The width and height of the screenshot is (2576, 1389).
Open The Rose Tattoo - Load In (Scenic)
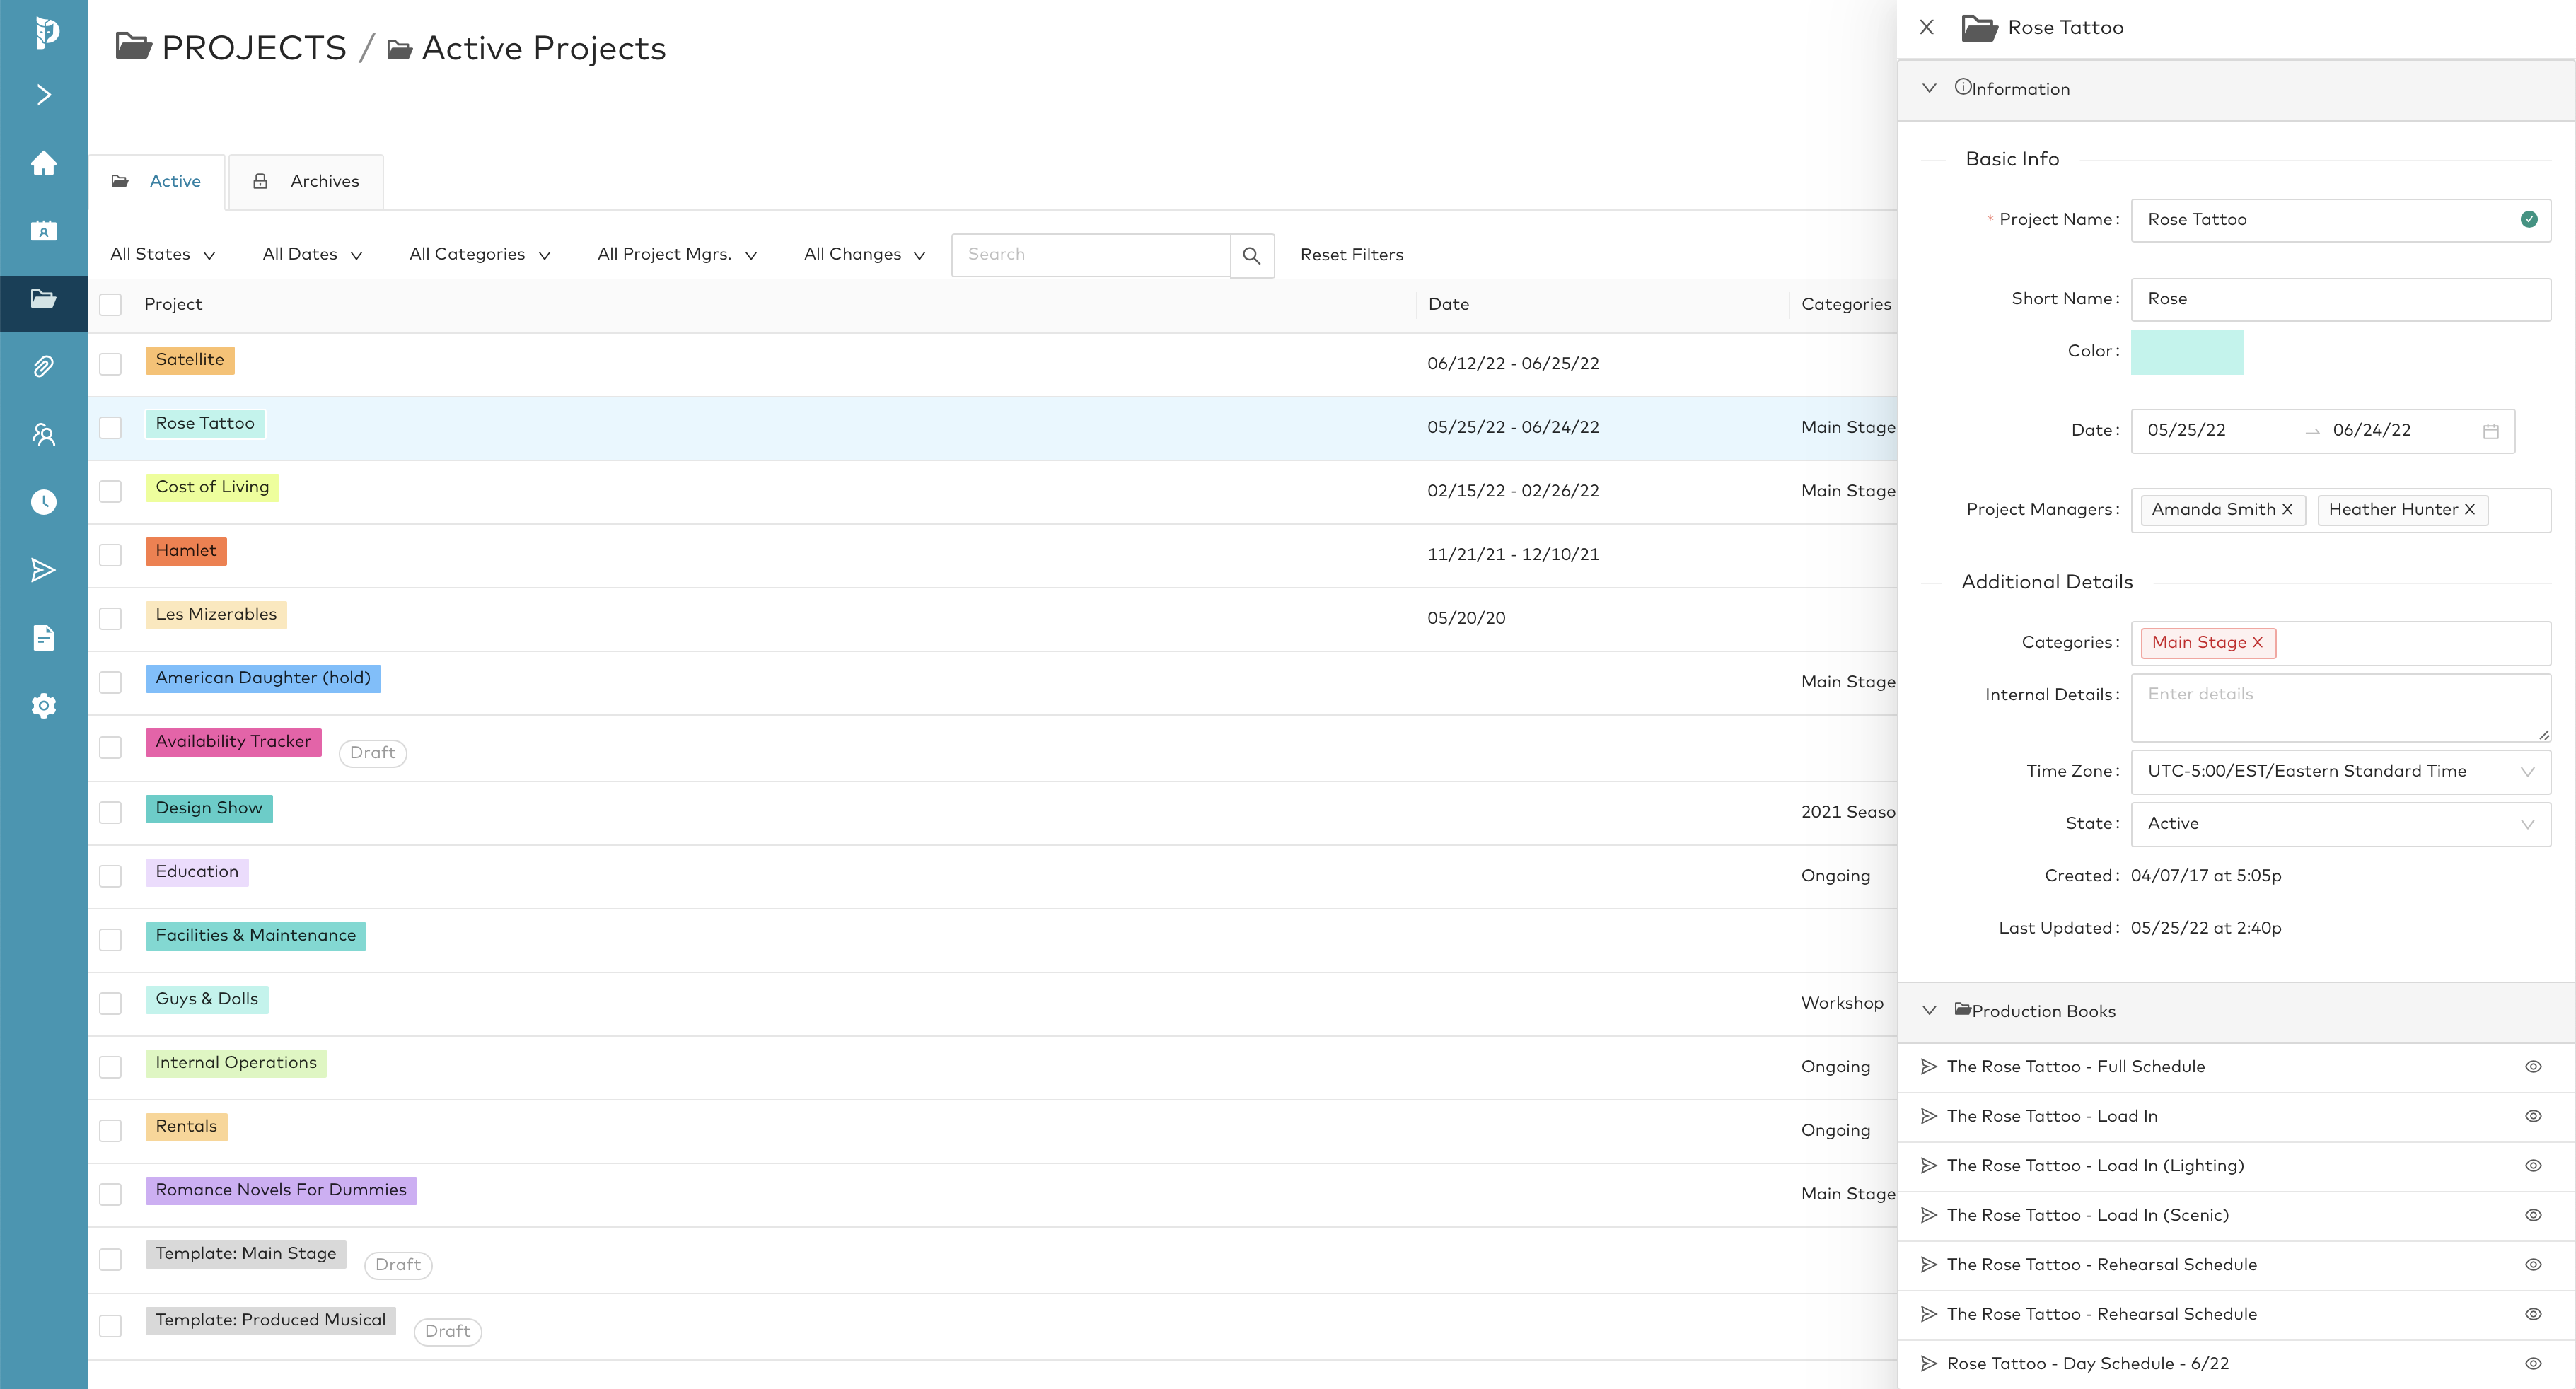tap(2088, 1215)
